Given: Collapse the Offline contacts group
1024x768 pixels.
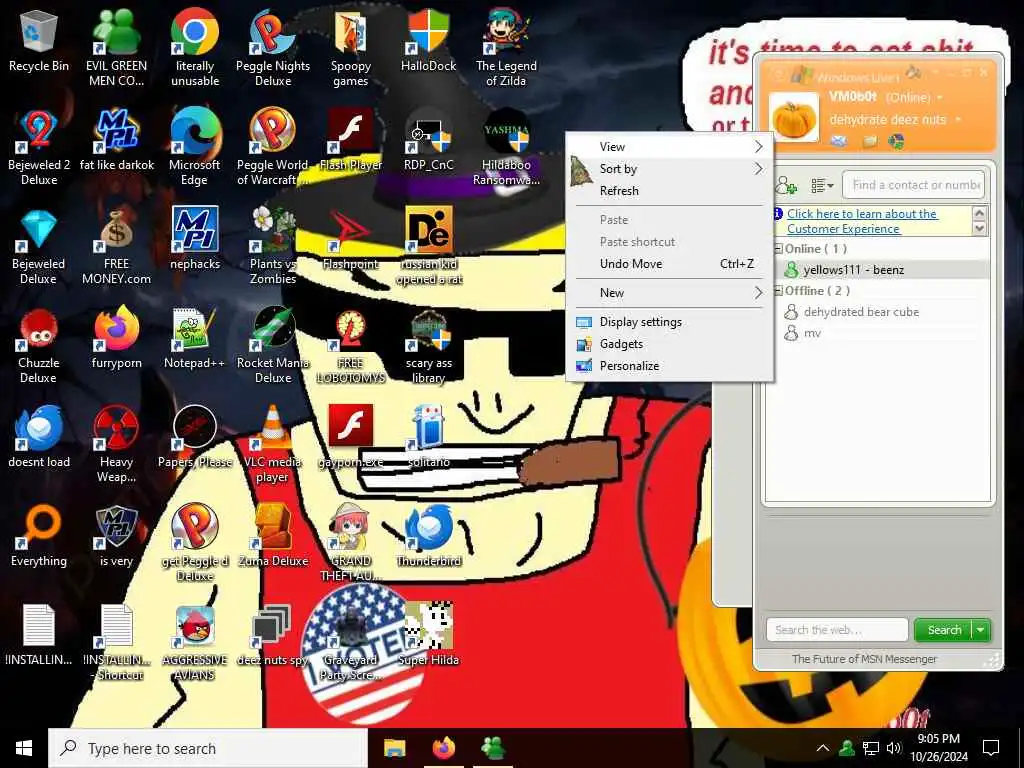Looking at the screenshot, I should click(x=778, y=291).
